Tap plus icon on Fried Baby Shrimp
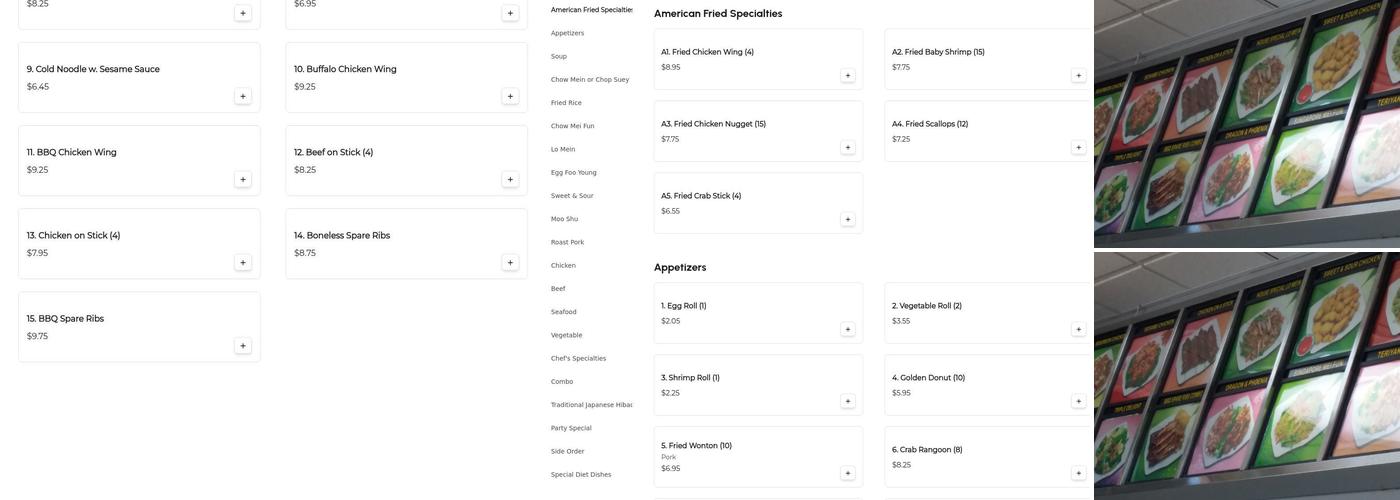The width and height of the screenshot is (1400, 500). [1078, 75]
